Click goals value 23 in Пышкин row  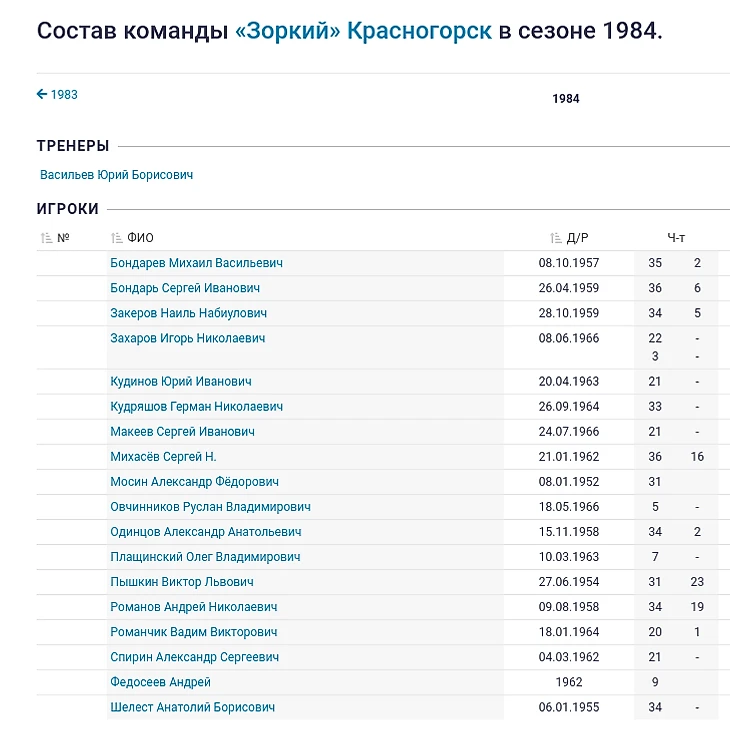point(697,582)
